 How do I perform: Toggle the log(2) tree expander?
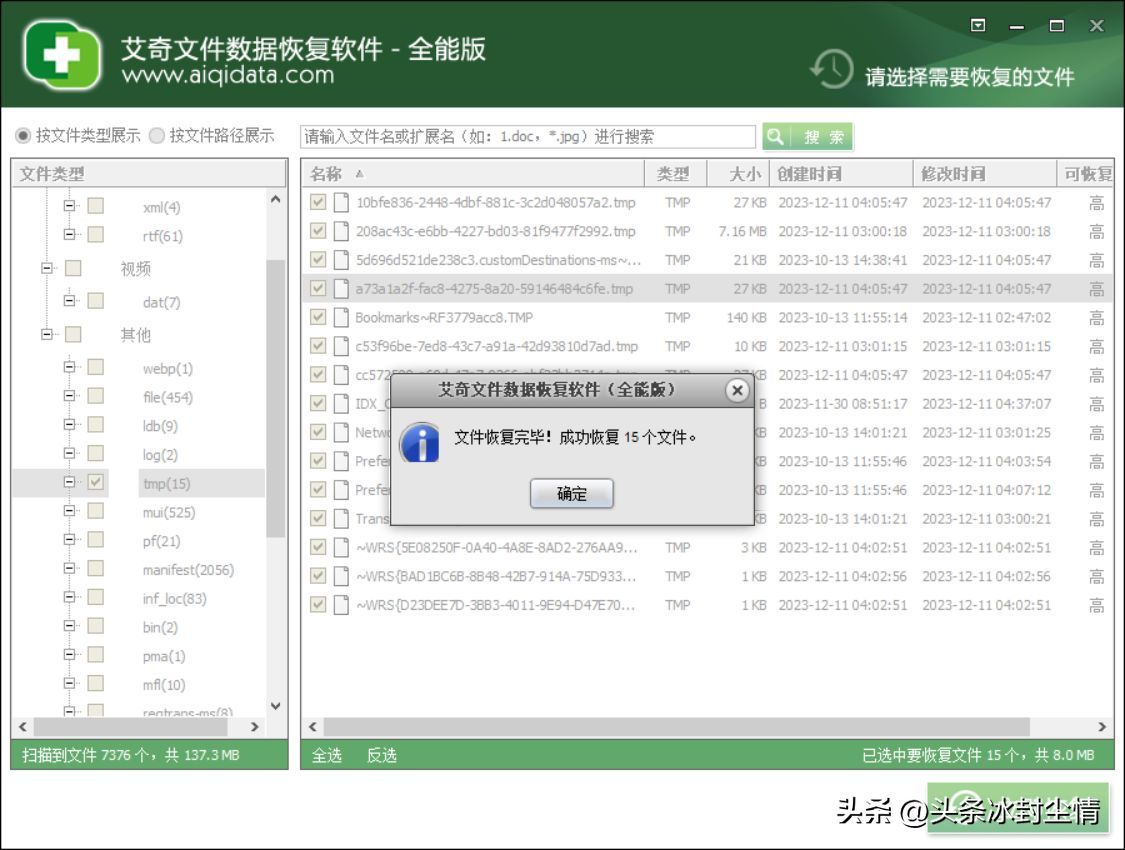[70, 453]
